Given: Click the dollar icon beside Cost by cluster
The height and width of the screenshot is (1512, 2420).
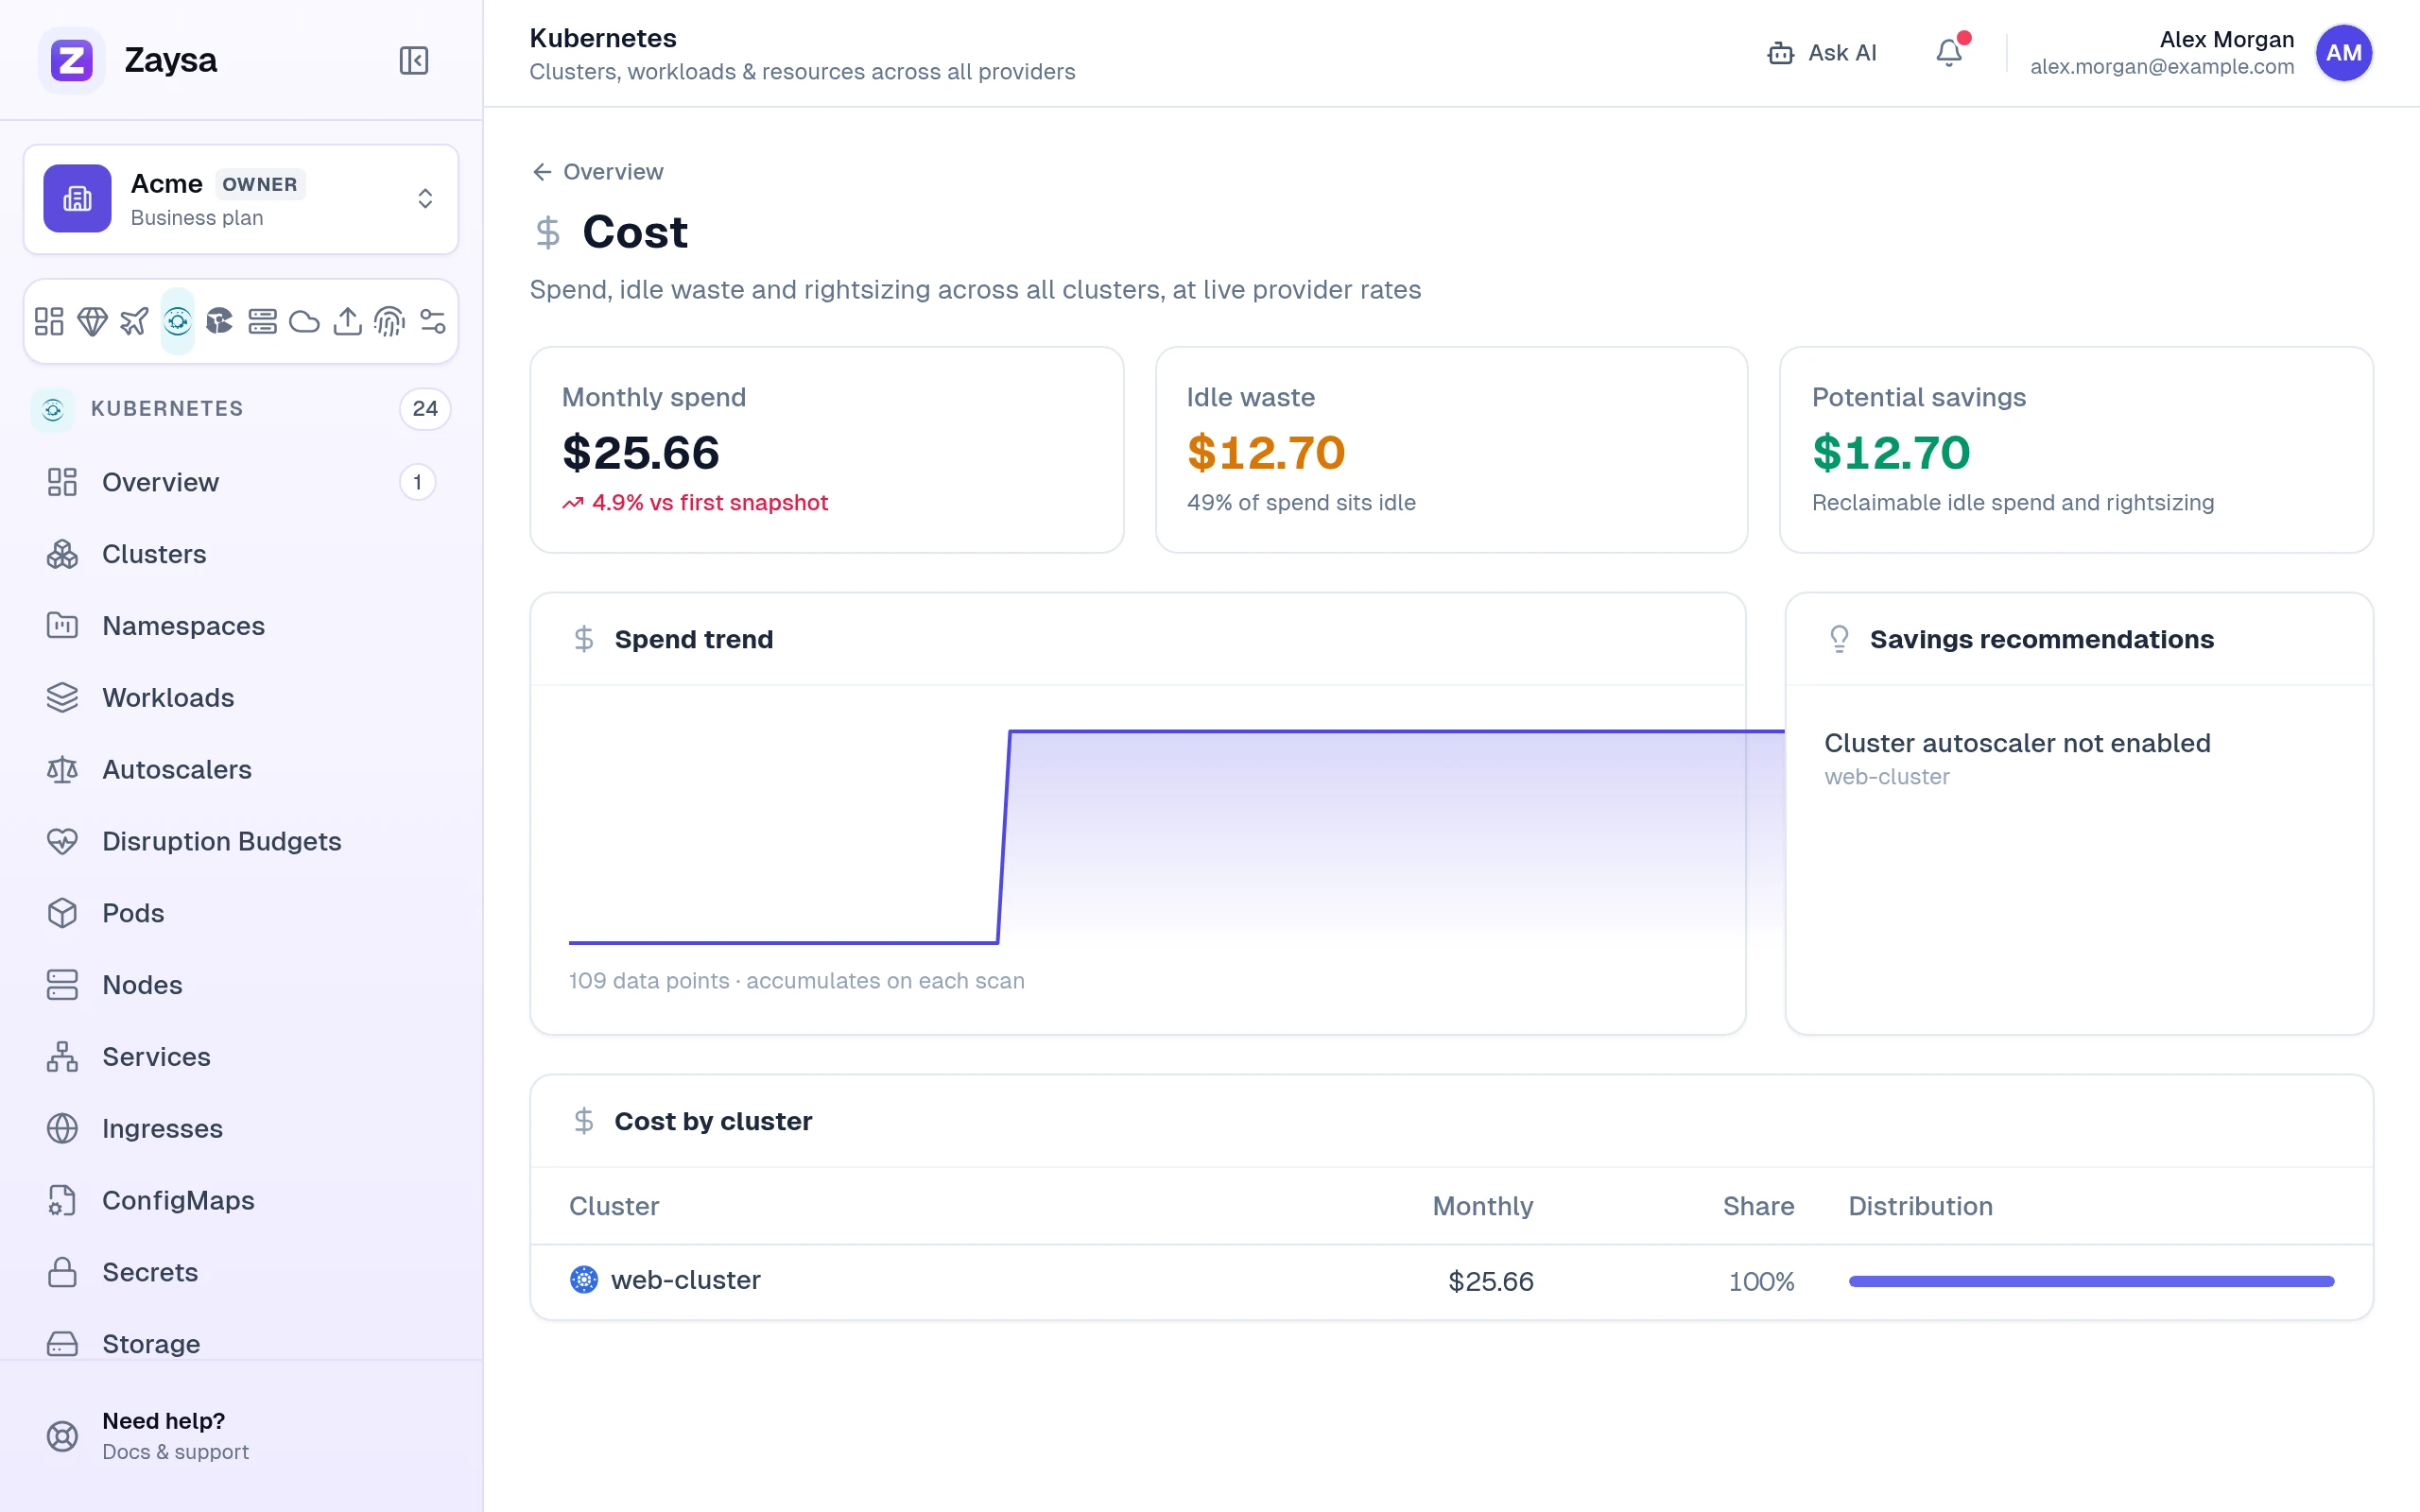Looking at the screenshot, I should click(x=584, y=1121).
